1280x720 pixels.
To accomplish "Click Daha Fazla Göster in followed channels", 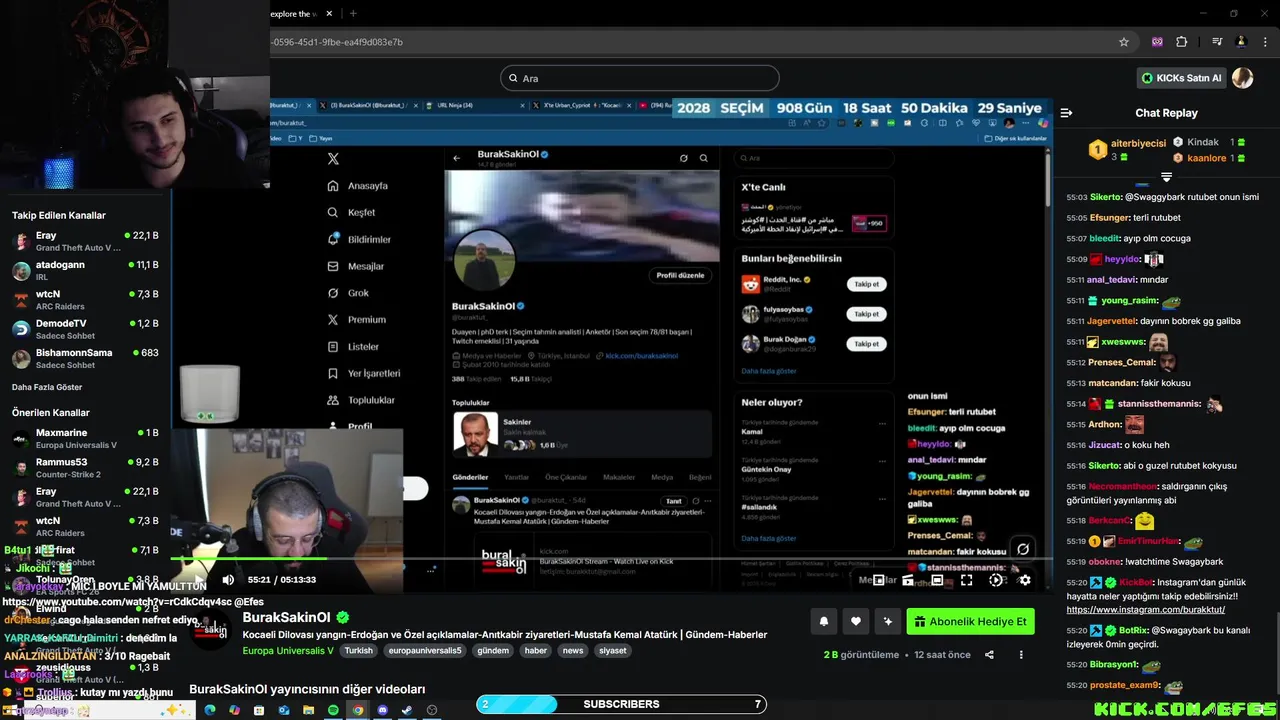I will [47, 387].
